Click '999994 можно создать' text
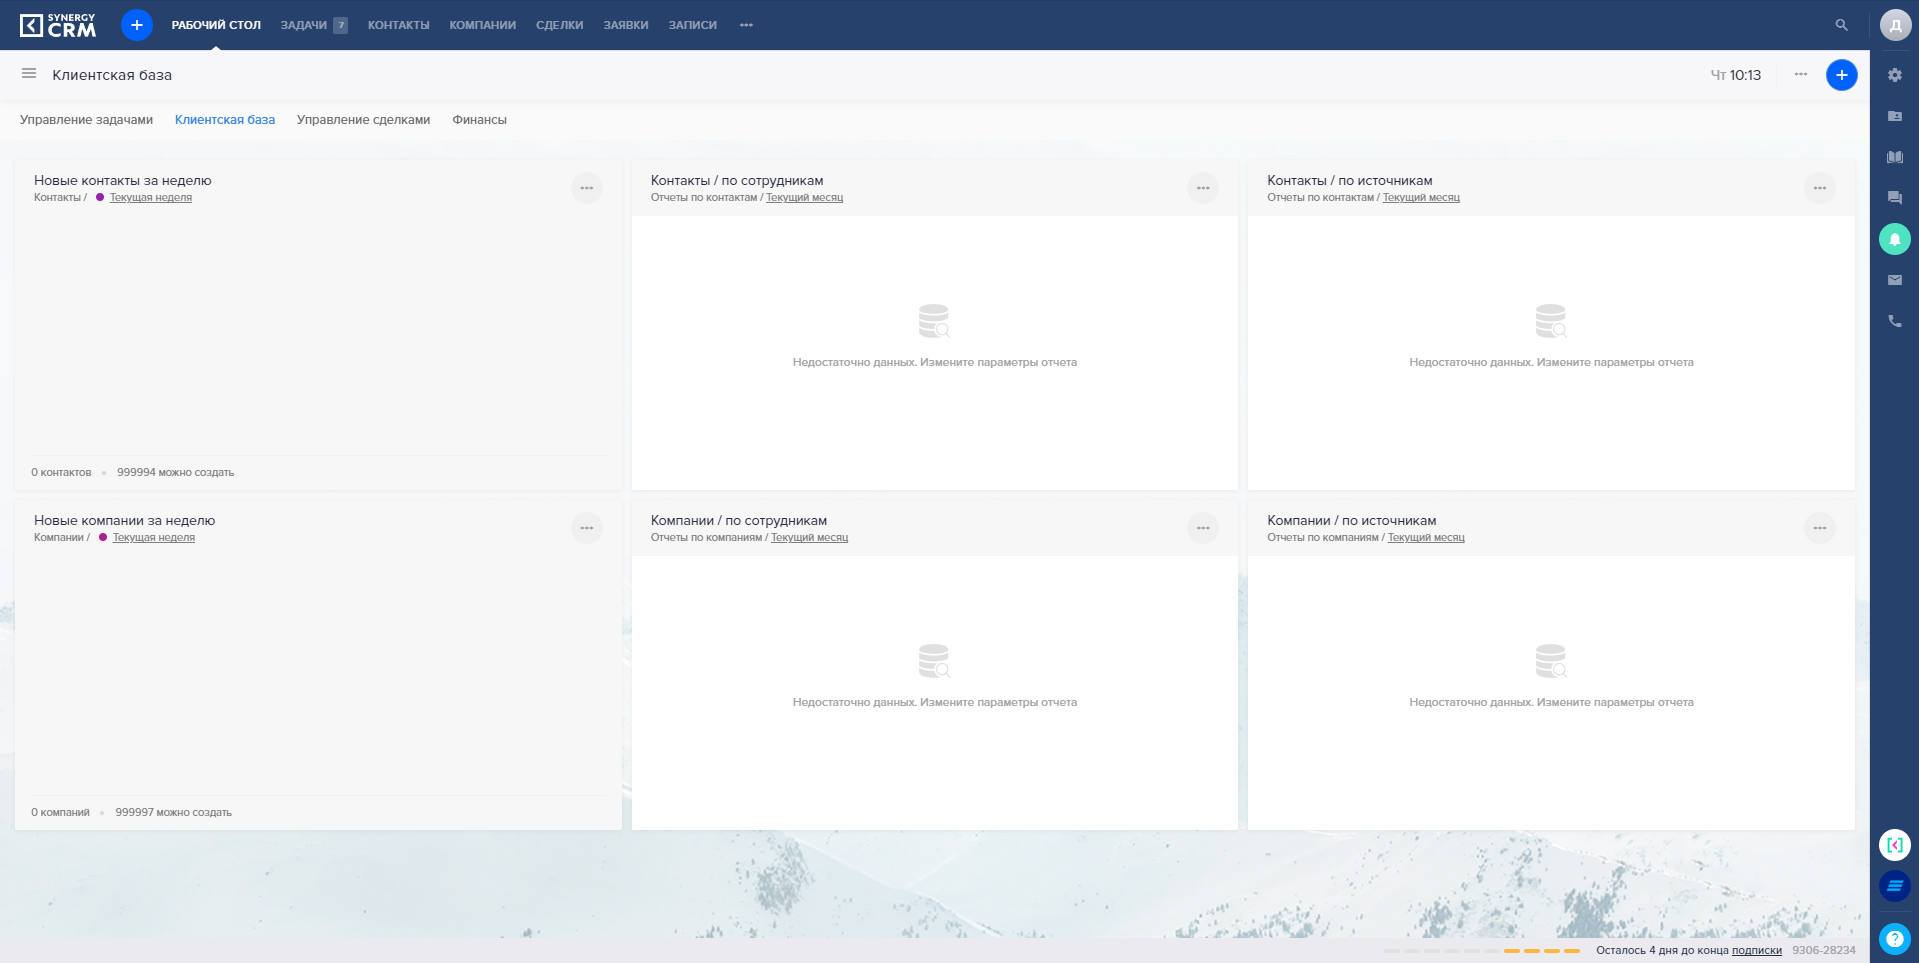The width and height of the screenshot is (1919, 963). click(x=175, y=473)
